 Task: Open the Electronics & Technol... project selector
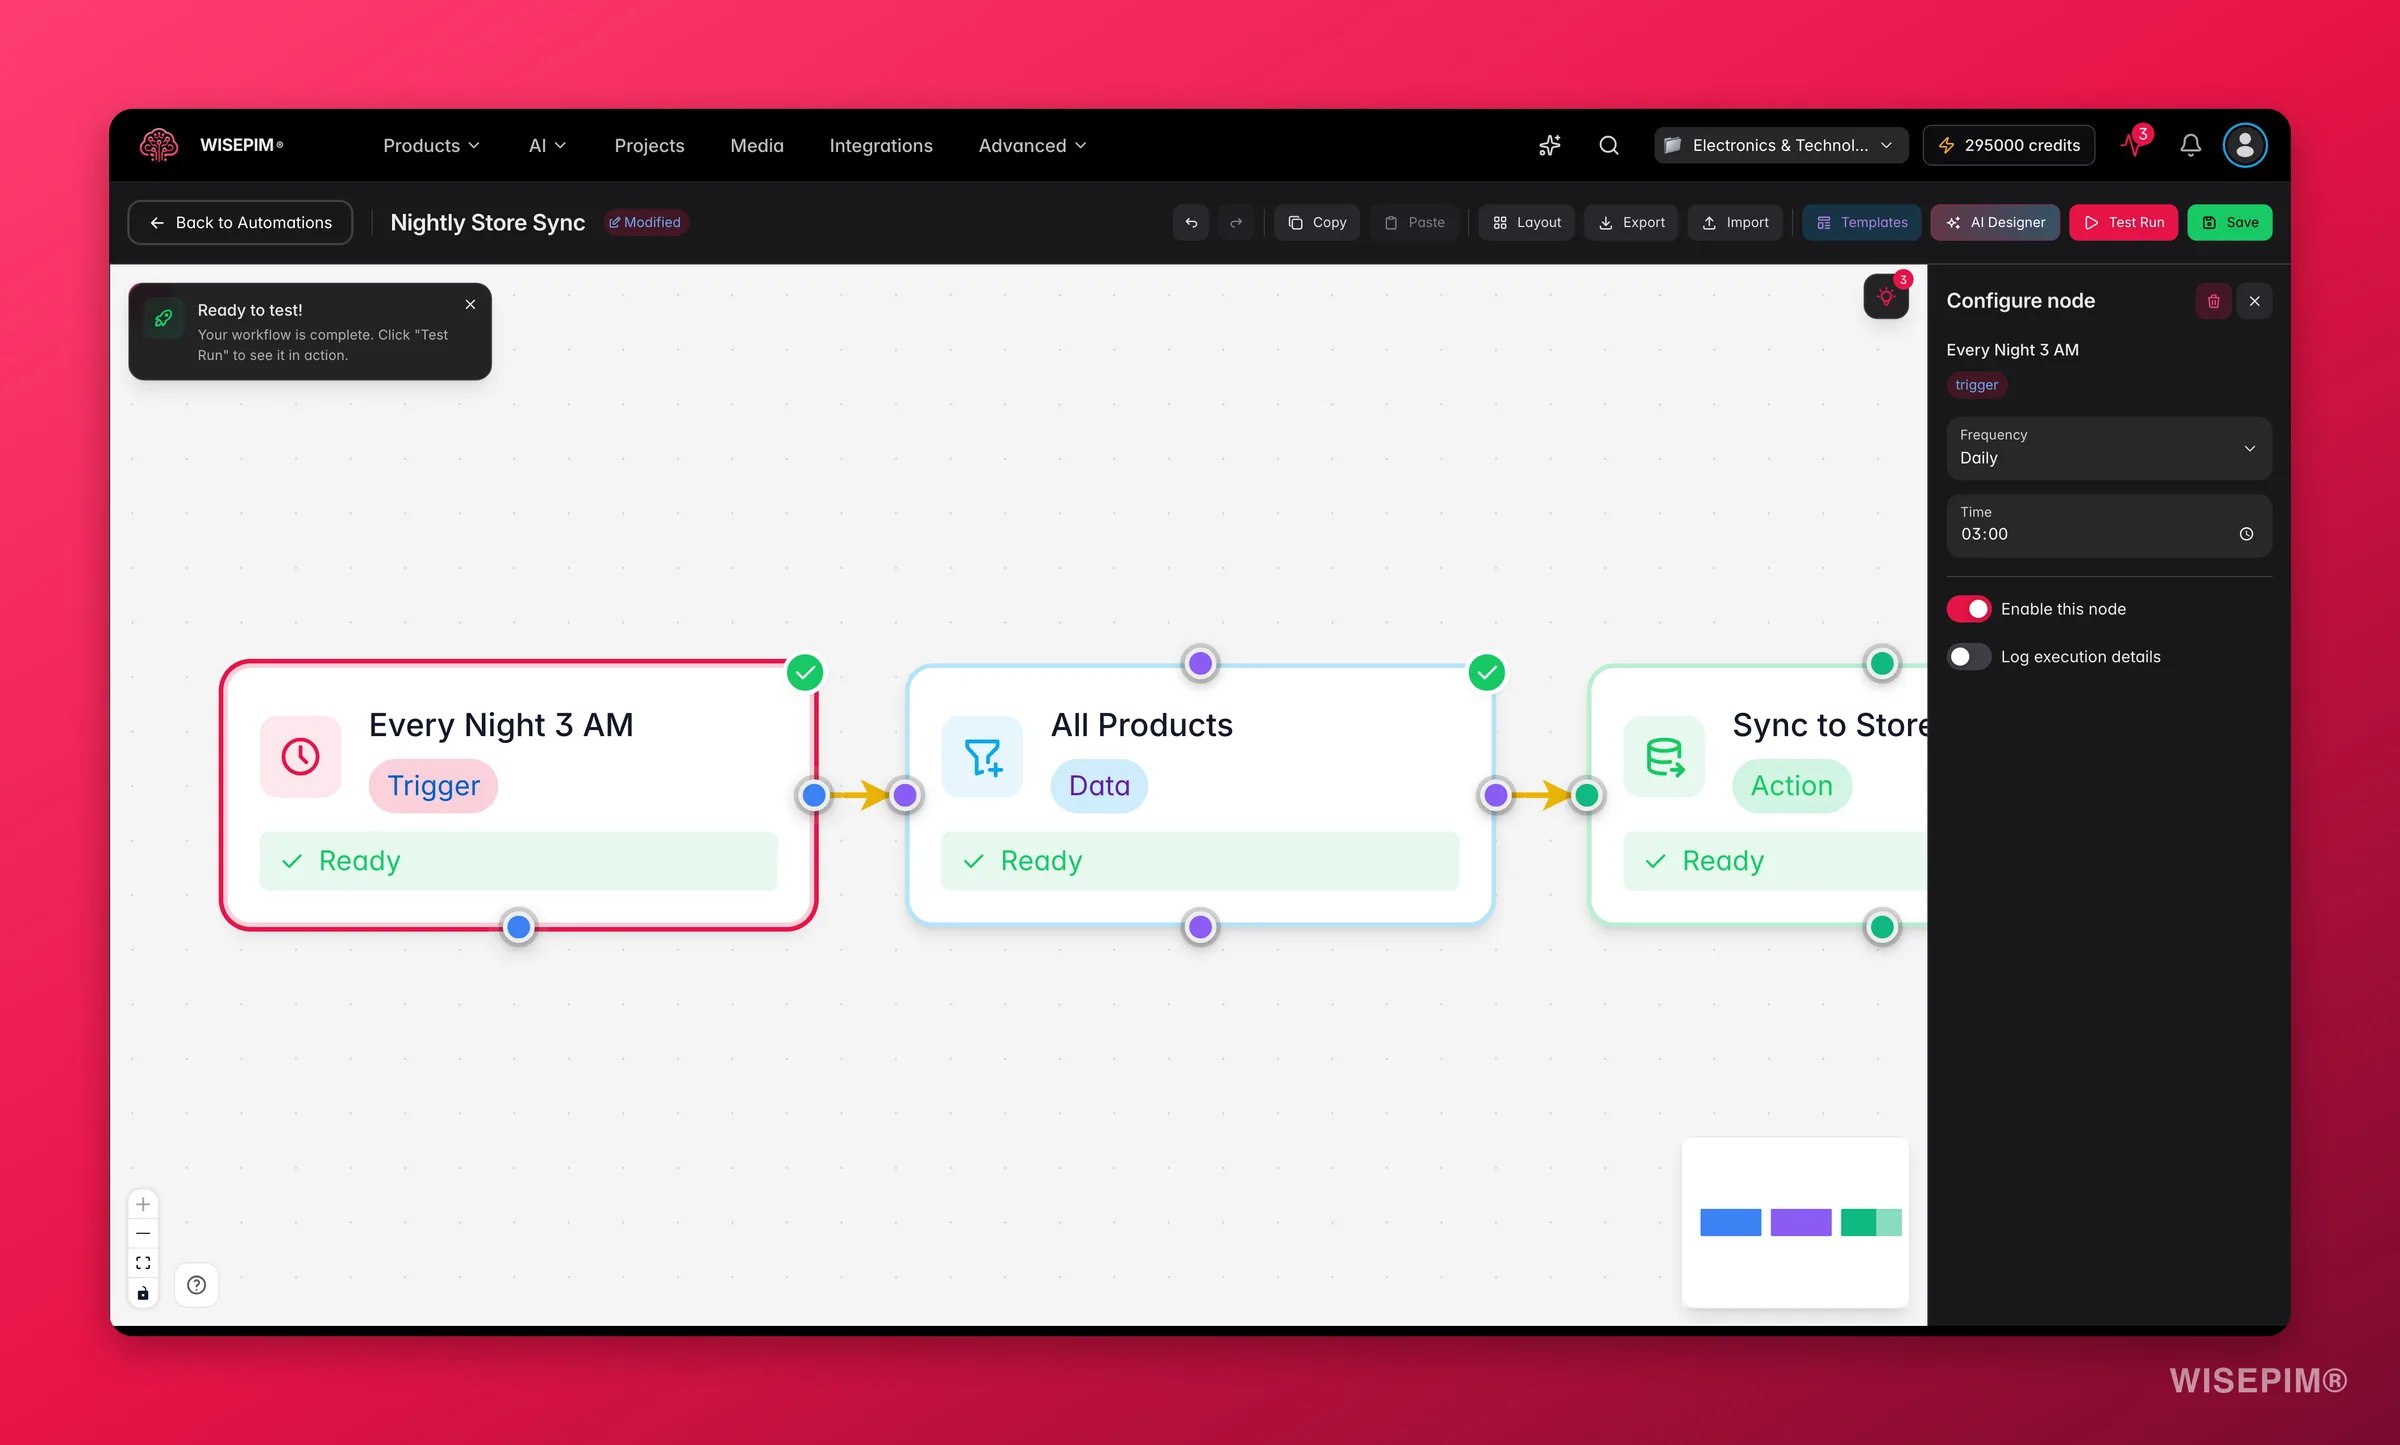pyautogui.click(x=1780, y=145)
